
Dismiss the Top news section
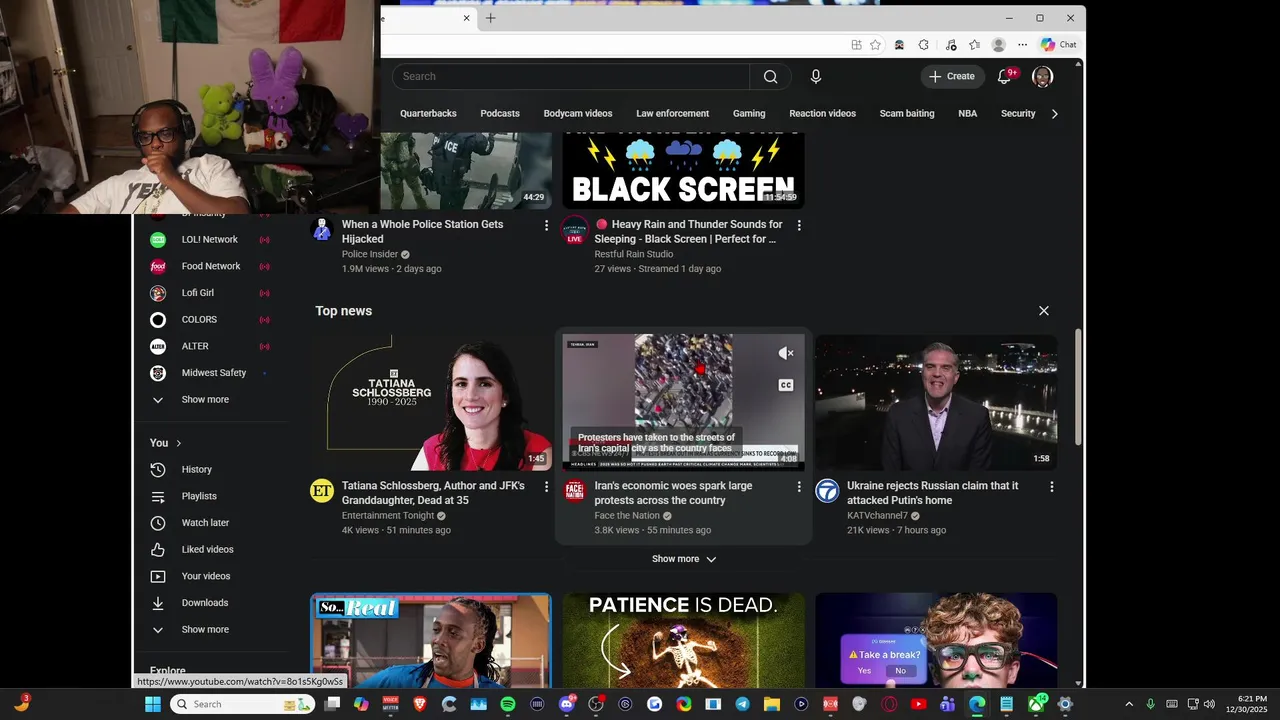point(1043,311)
